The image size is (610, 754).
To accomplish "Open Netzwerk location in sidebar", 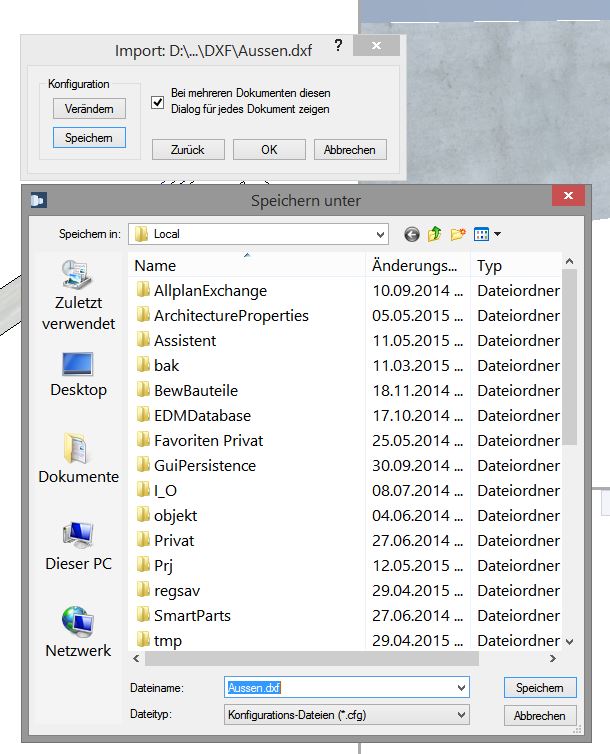I will tap(78, 631).
